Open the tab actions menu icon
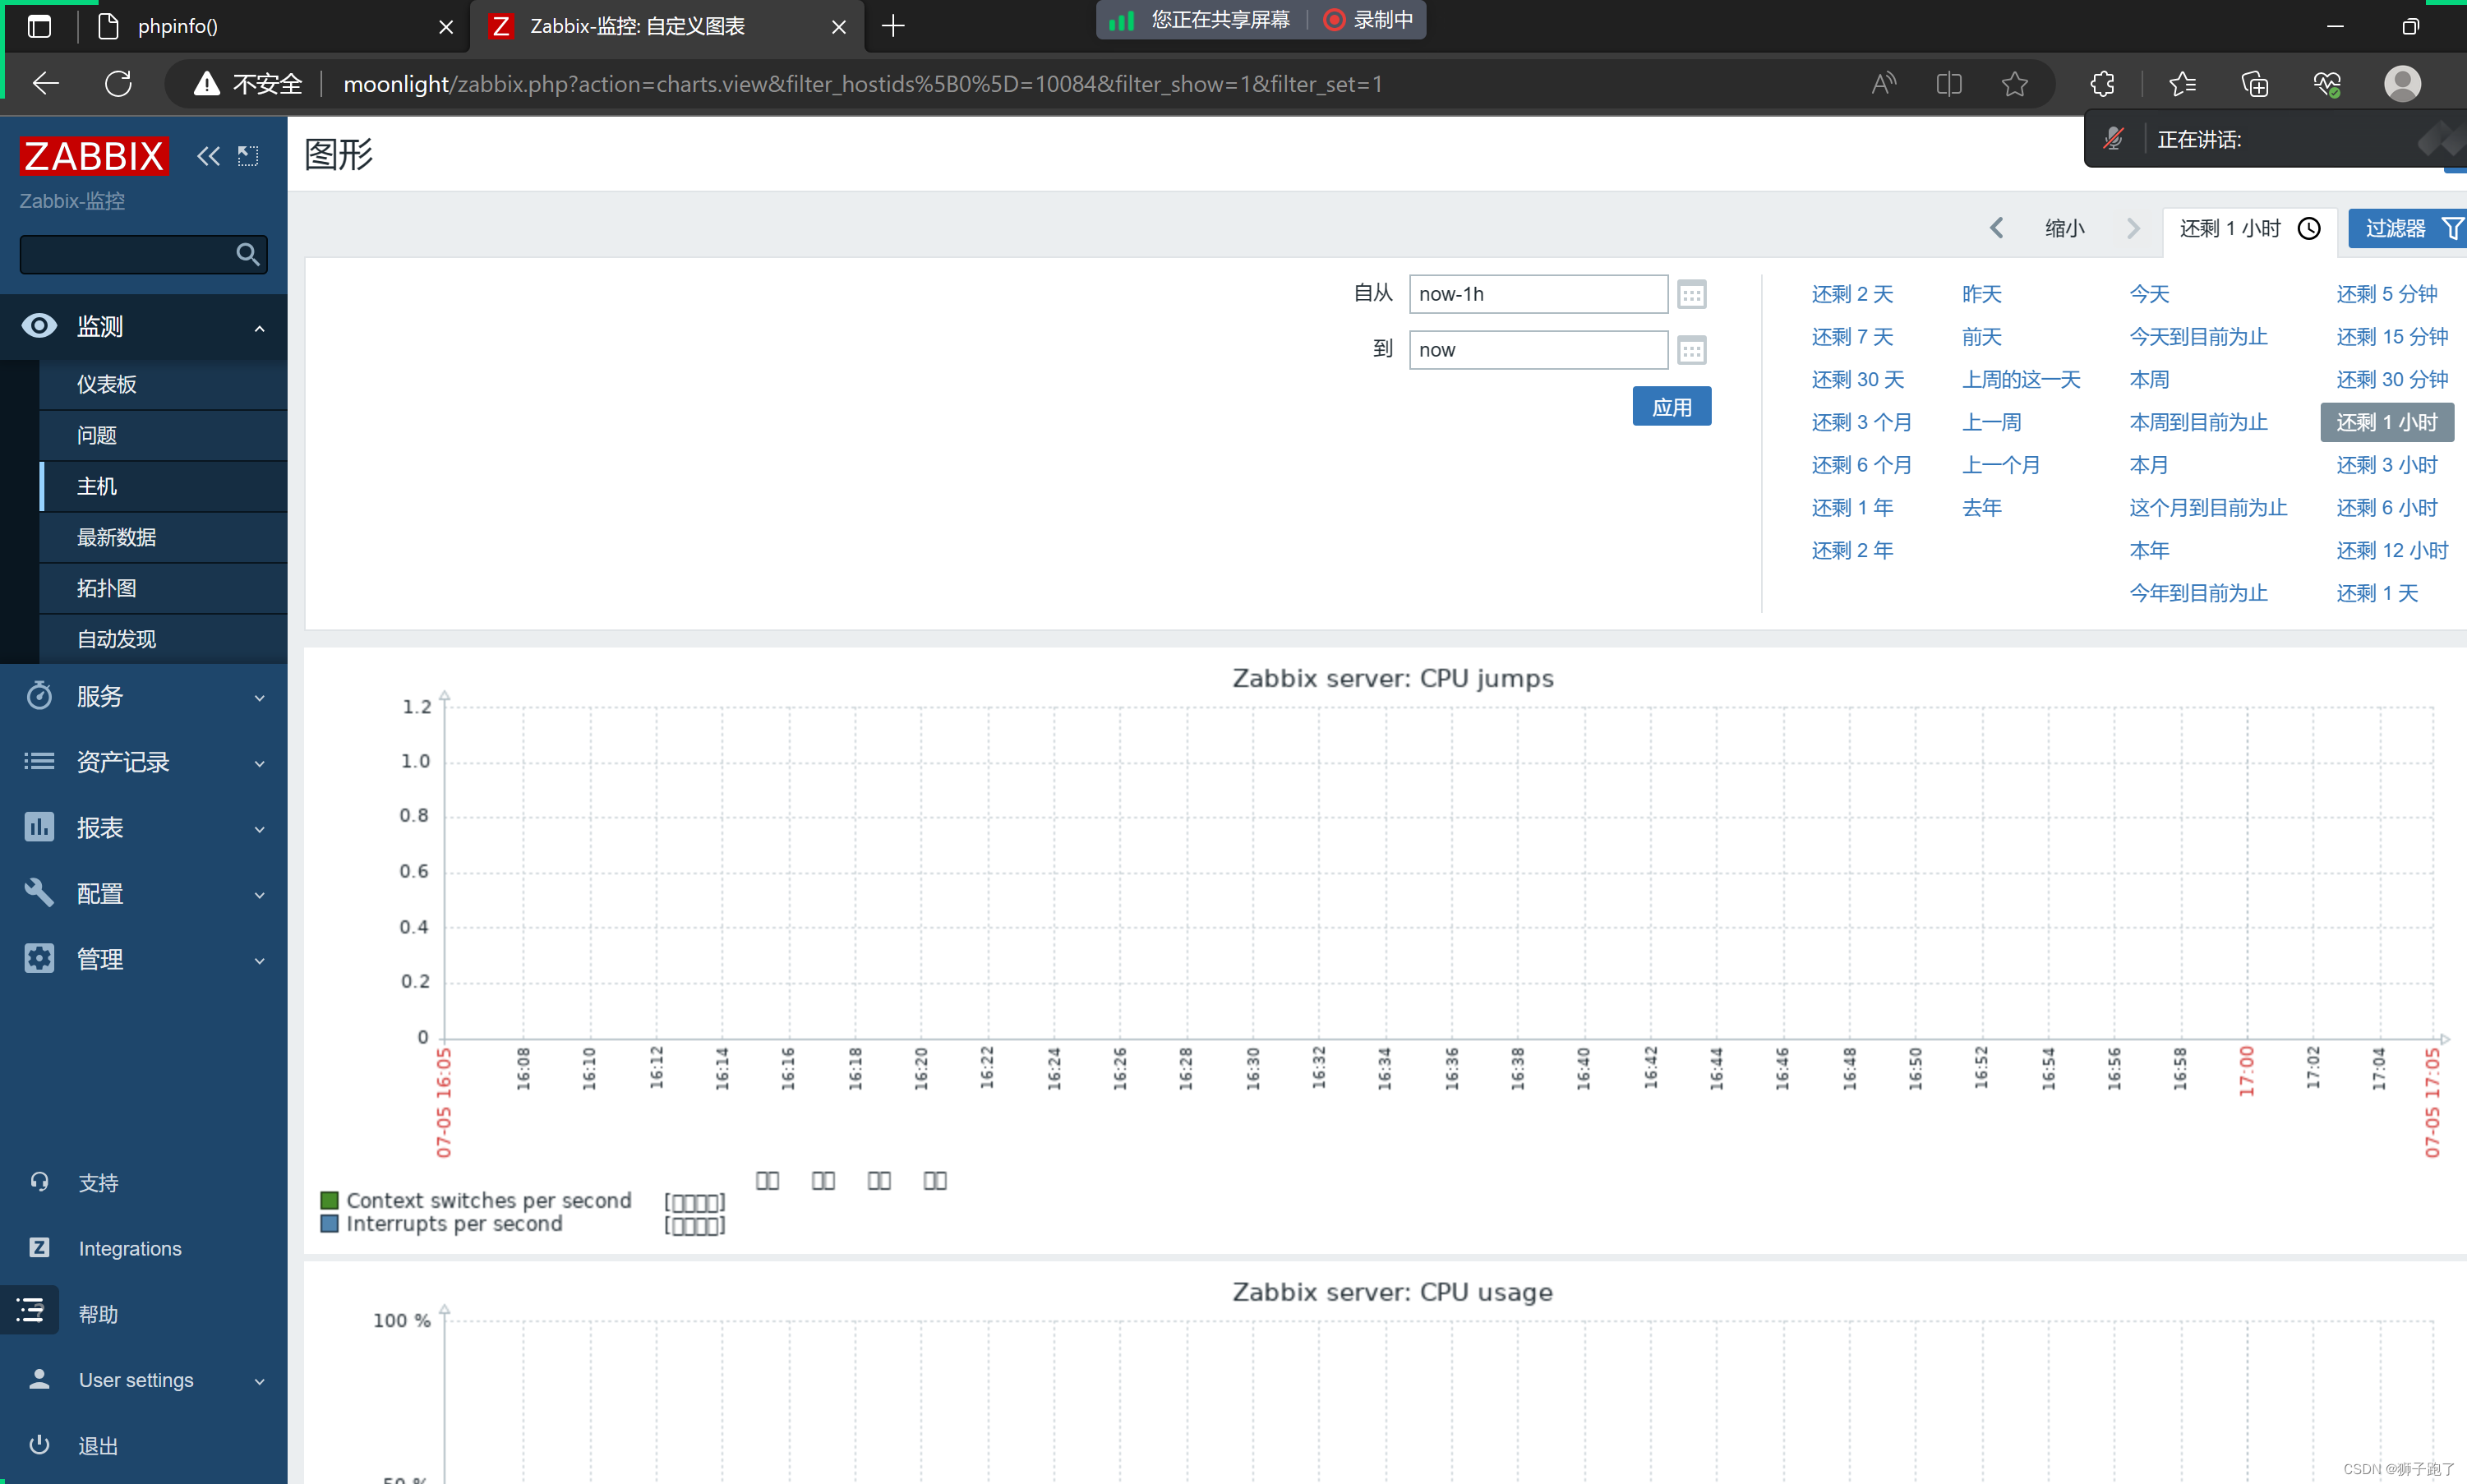This screenshot has height=1484, width=2467. tap(39, 26)
